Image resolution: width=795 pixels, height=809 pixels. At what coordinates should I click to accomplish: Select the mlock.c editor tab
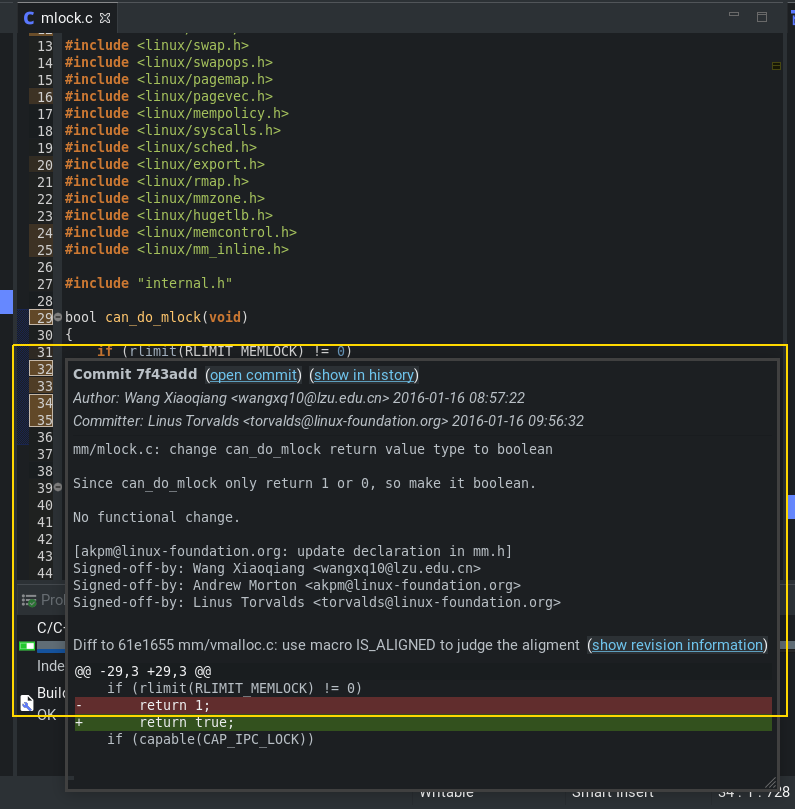pyautogui.click(x=62, y=18)
